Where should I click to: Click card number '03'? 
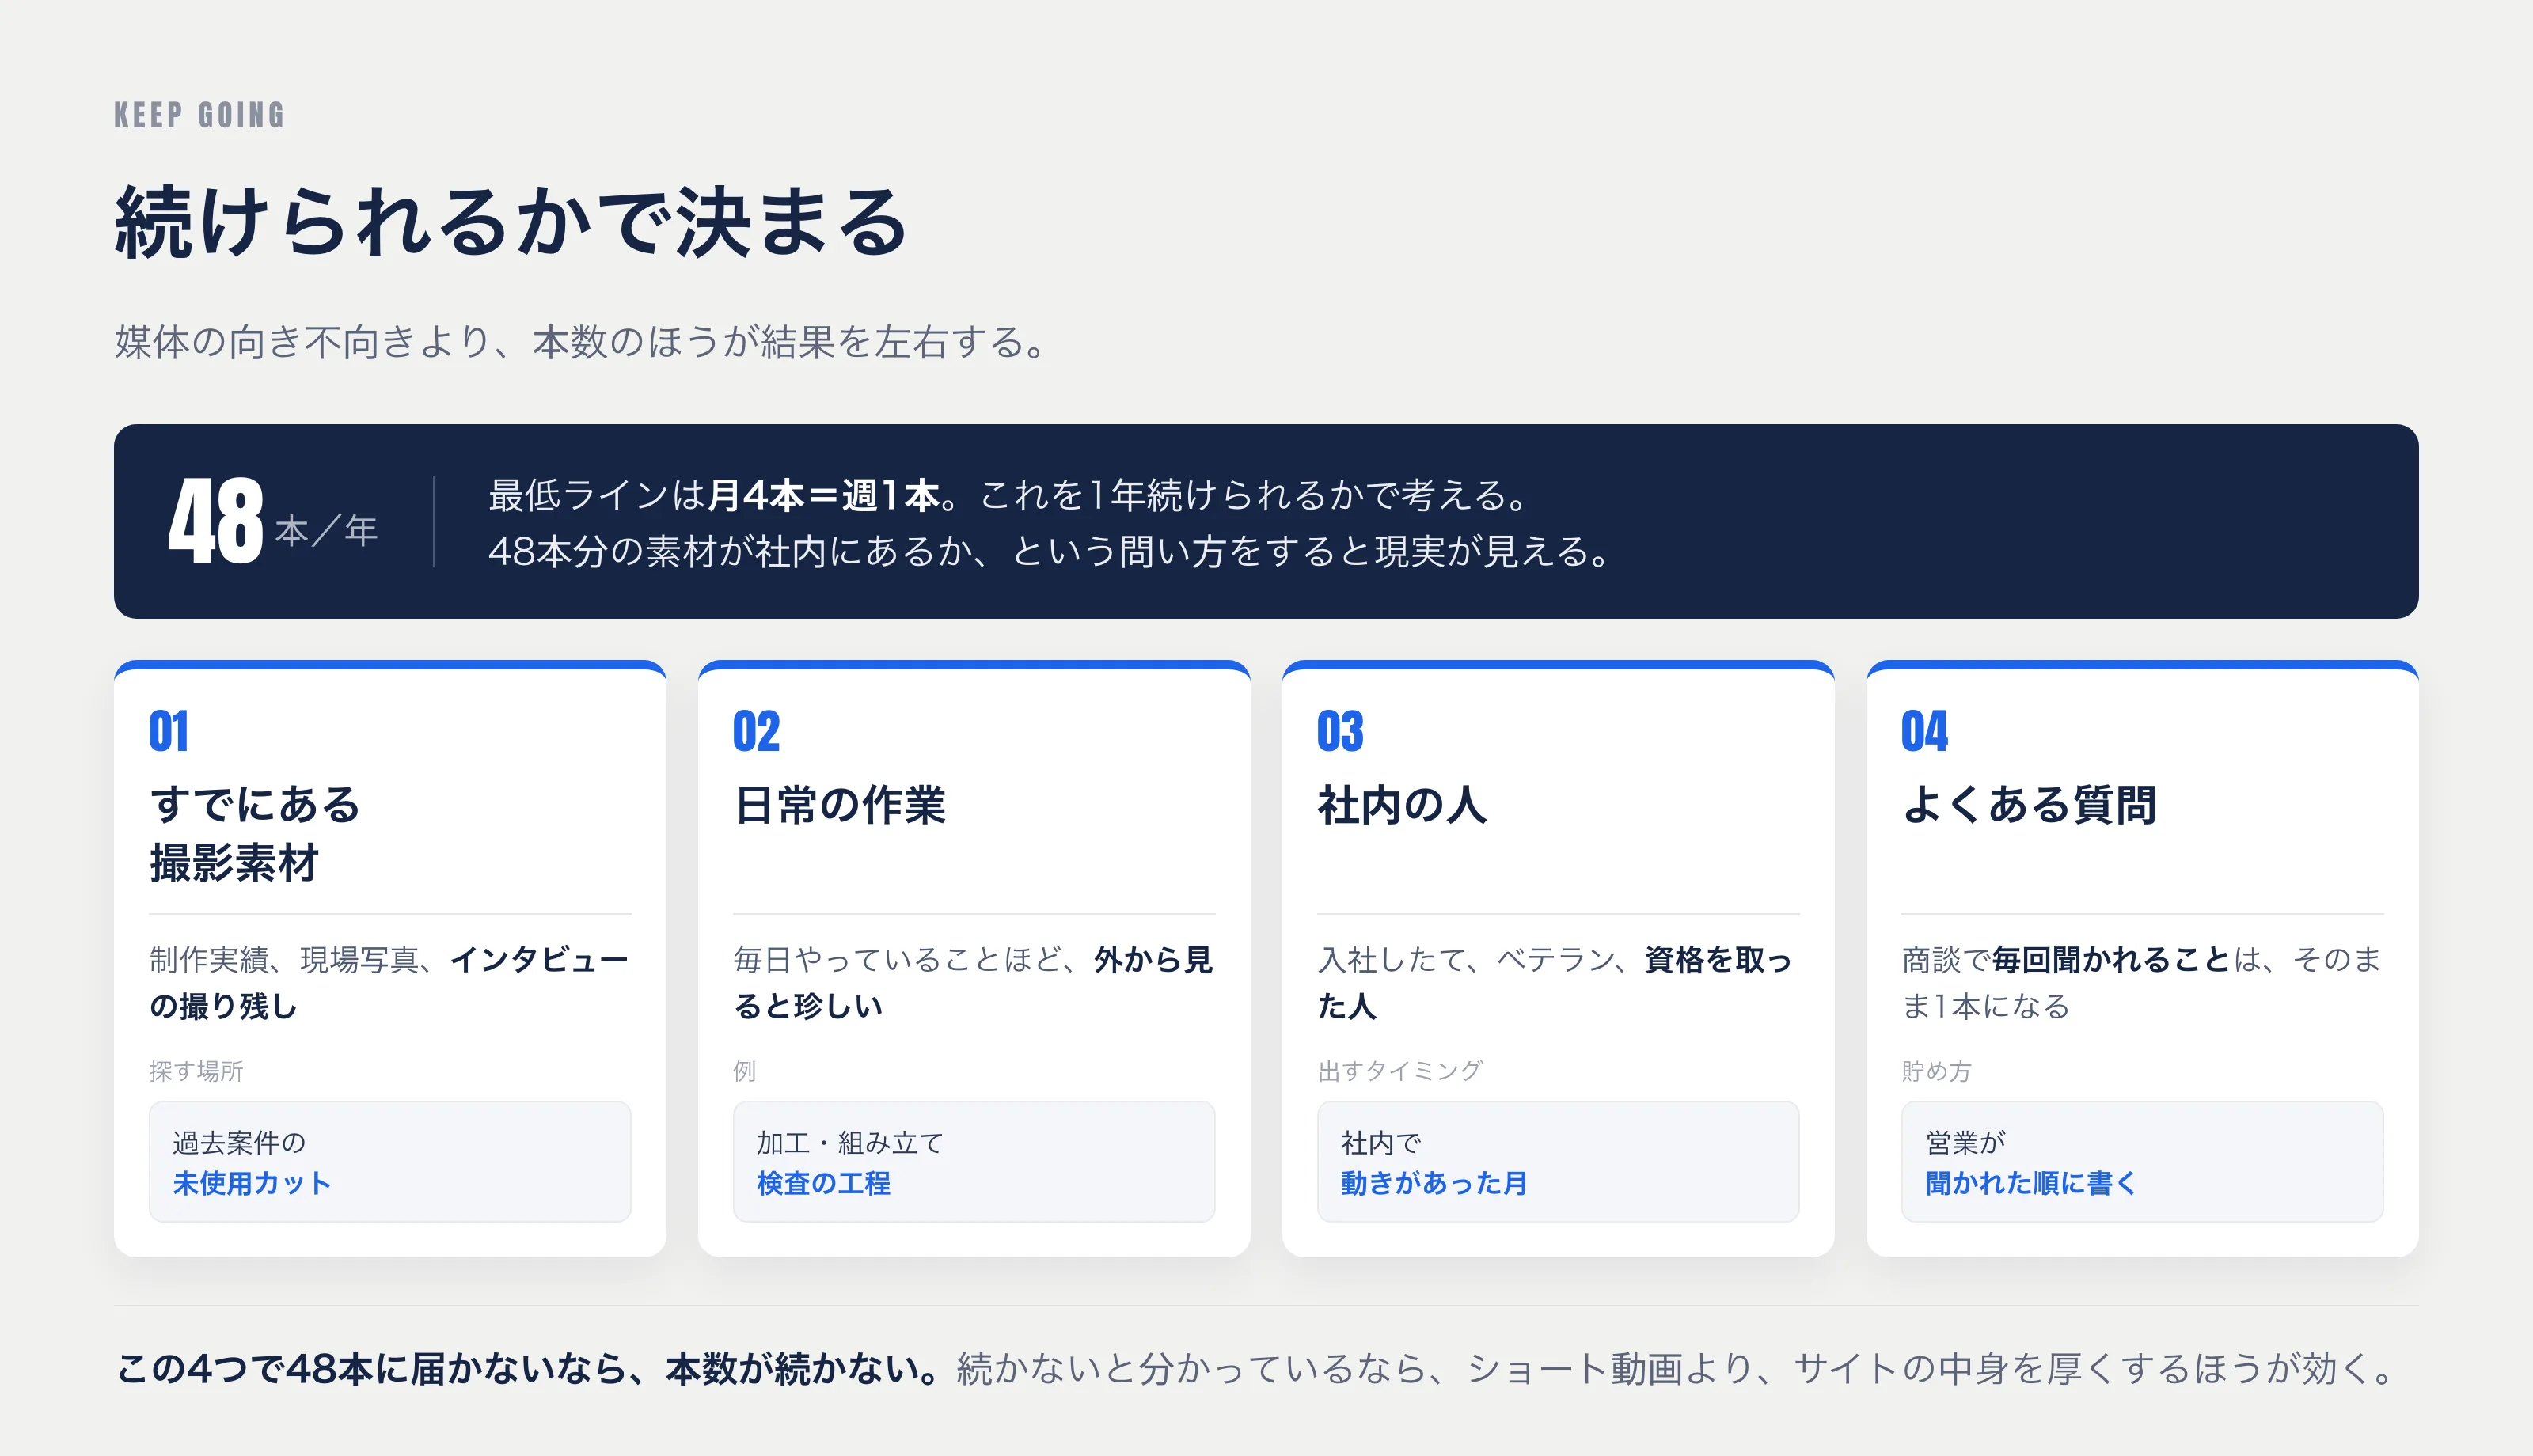pos(1340,731)
